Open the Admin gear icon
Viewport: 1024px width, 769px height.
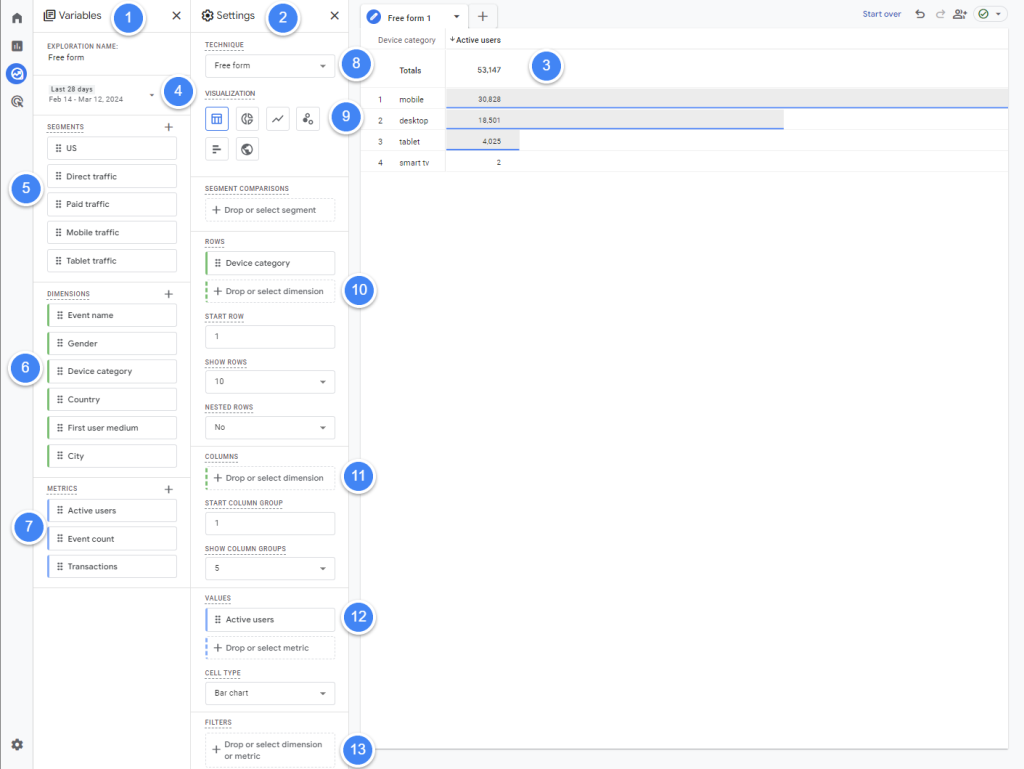tap(17, 744)
